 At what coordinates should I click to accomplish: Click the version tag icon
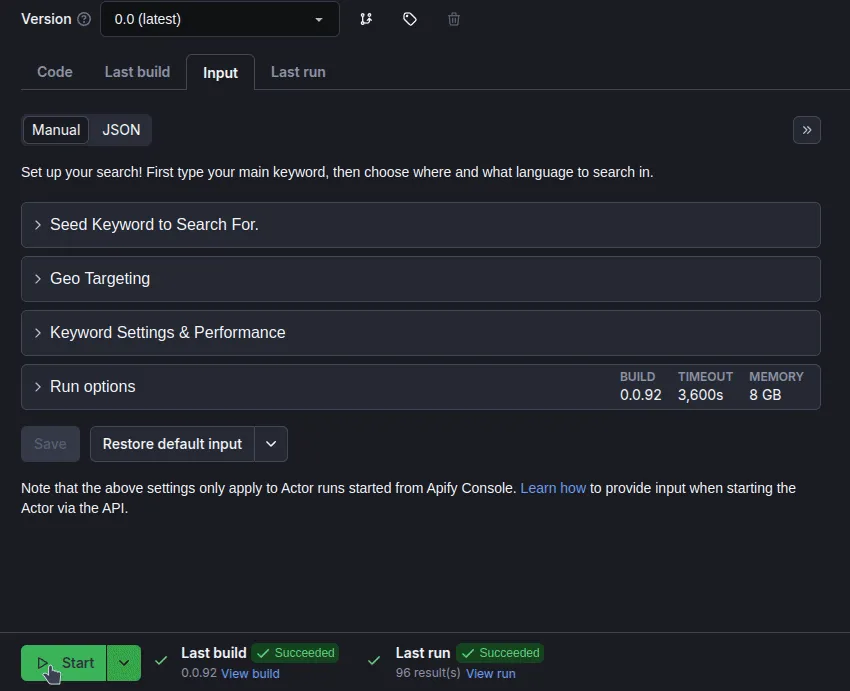click(x=410, y=20)
